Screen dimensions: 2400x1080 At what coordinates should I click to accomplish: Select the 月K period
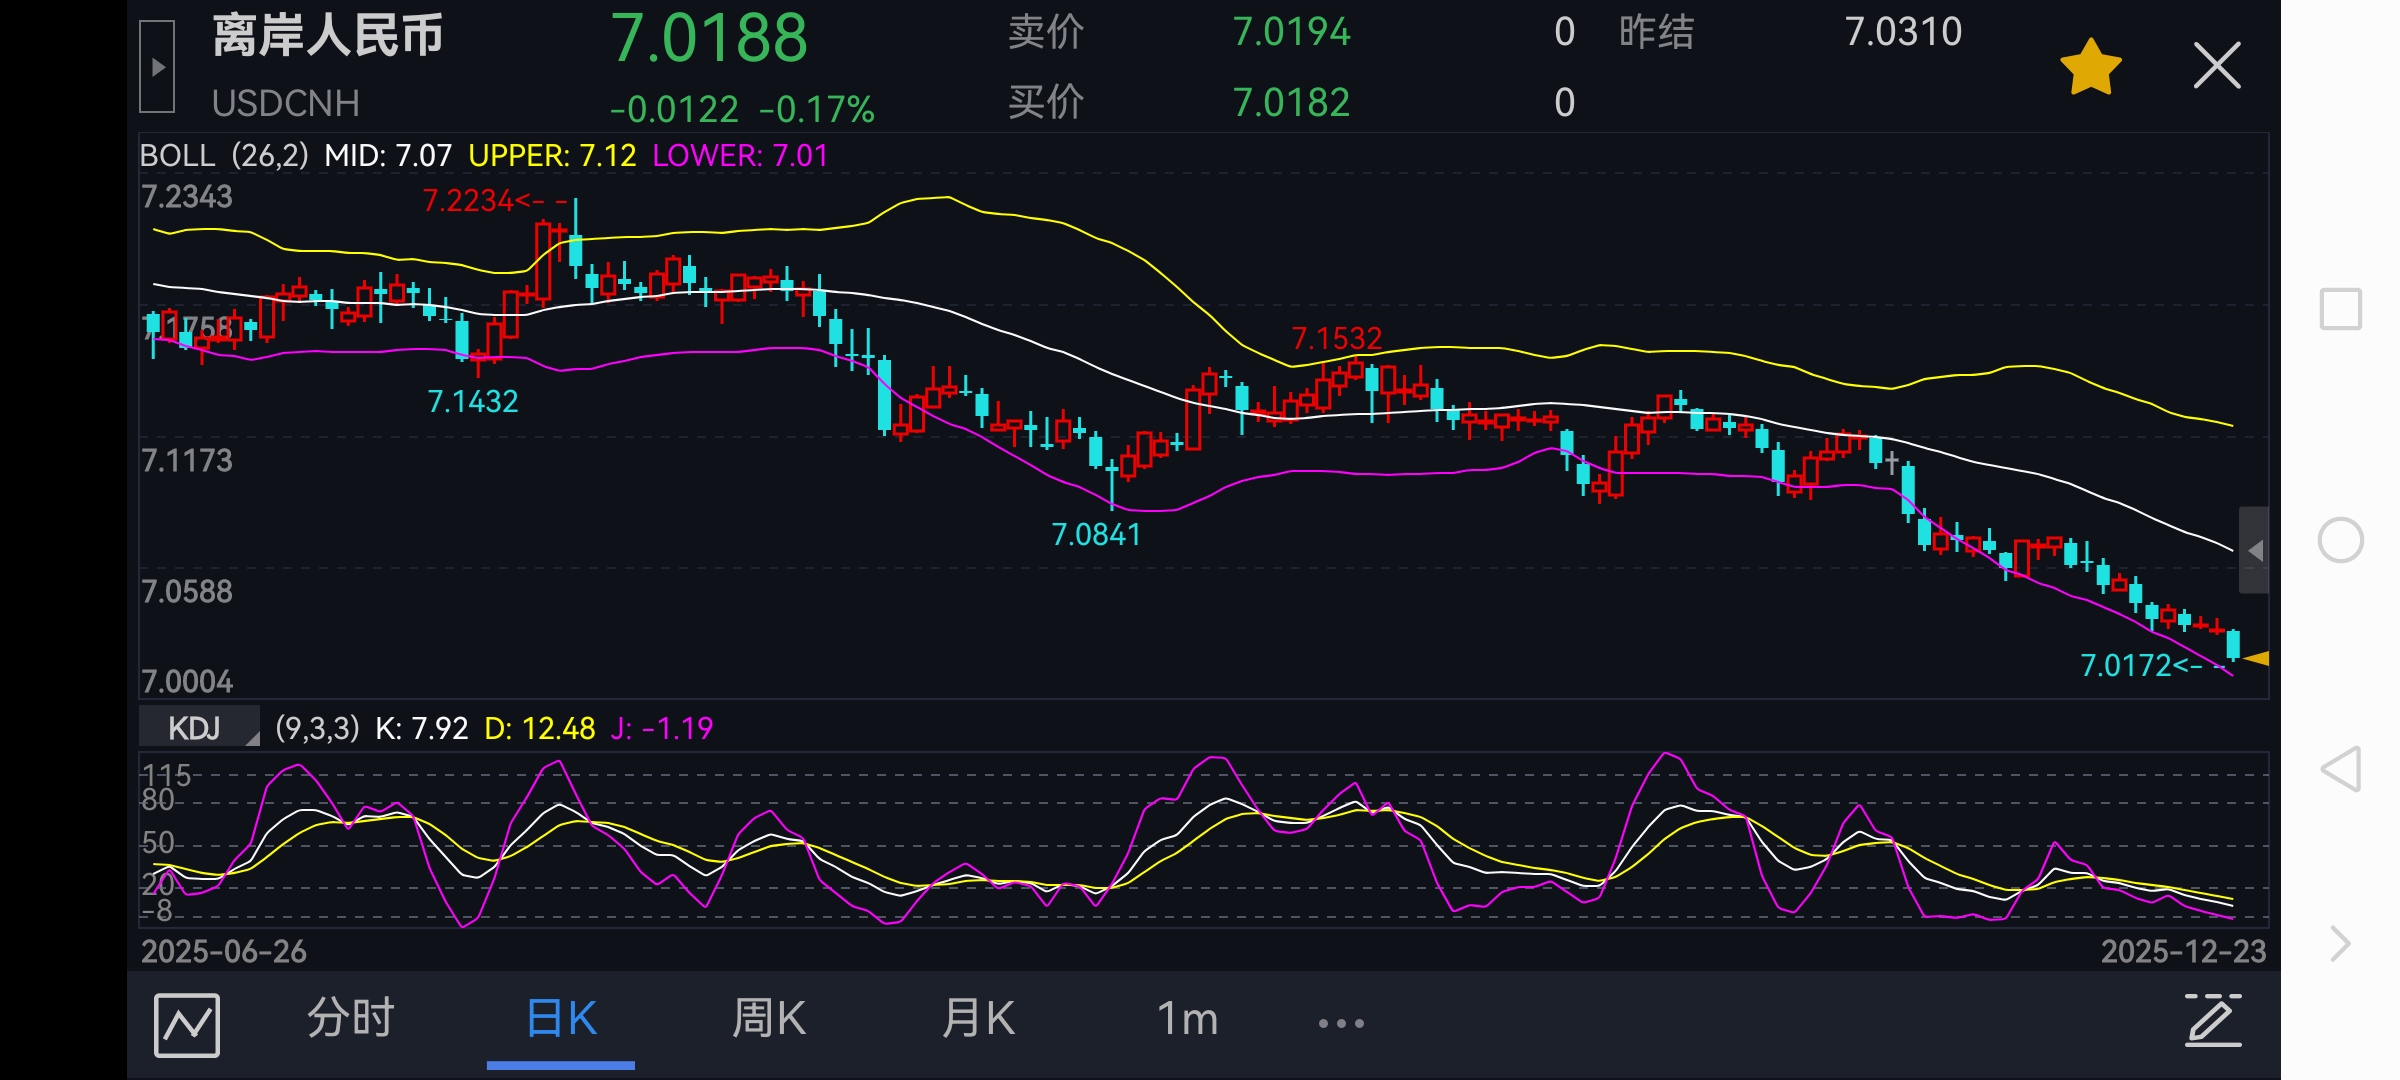978,1019
